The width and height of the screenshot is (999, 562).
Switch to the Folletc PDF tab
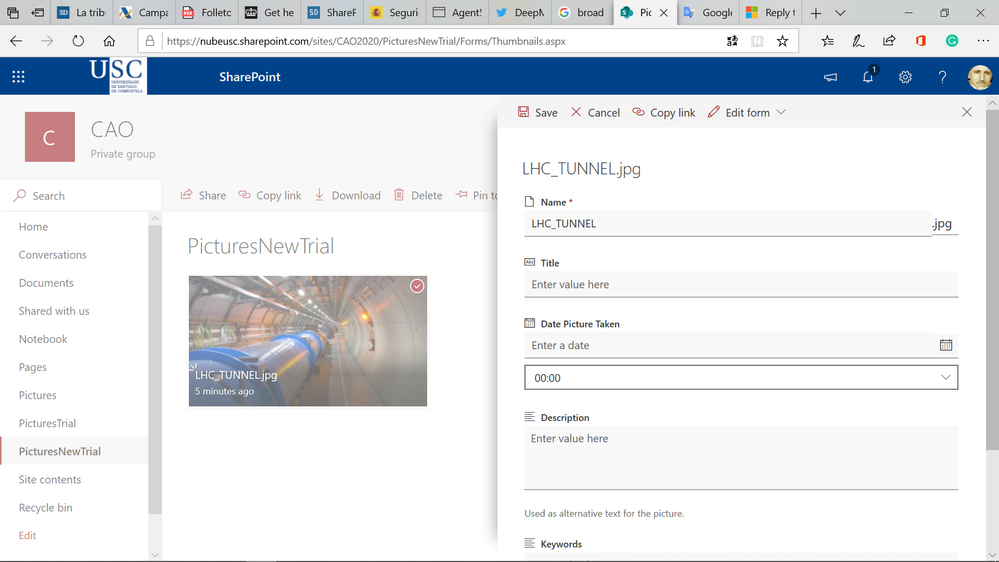[x=206, y=12]
